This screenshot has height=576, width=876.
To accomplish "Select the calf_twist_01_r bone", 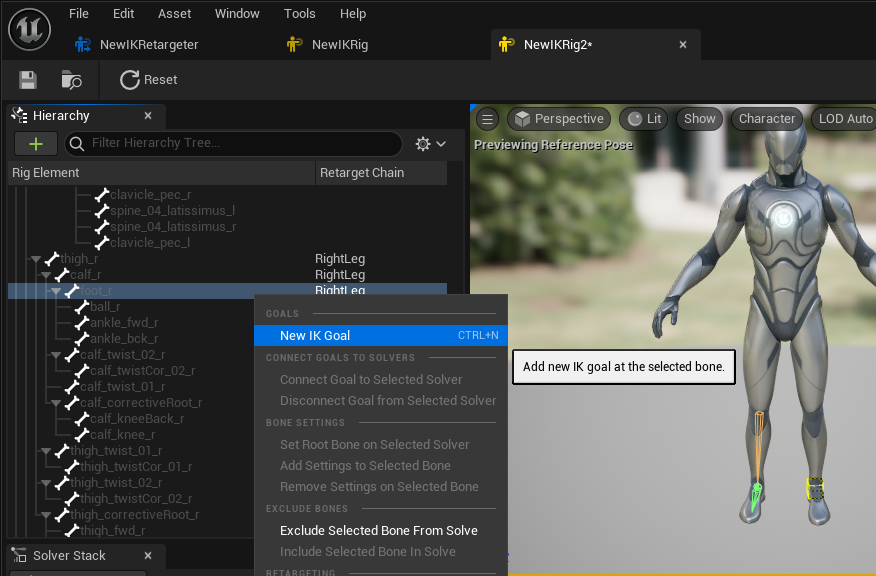I will 122,387.
